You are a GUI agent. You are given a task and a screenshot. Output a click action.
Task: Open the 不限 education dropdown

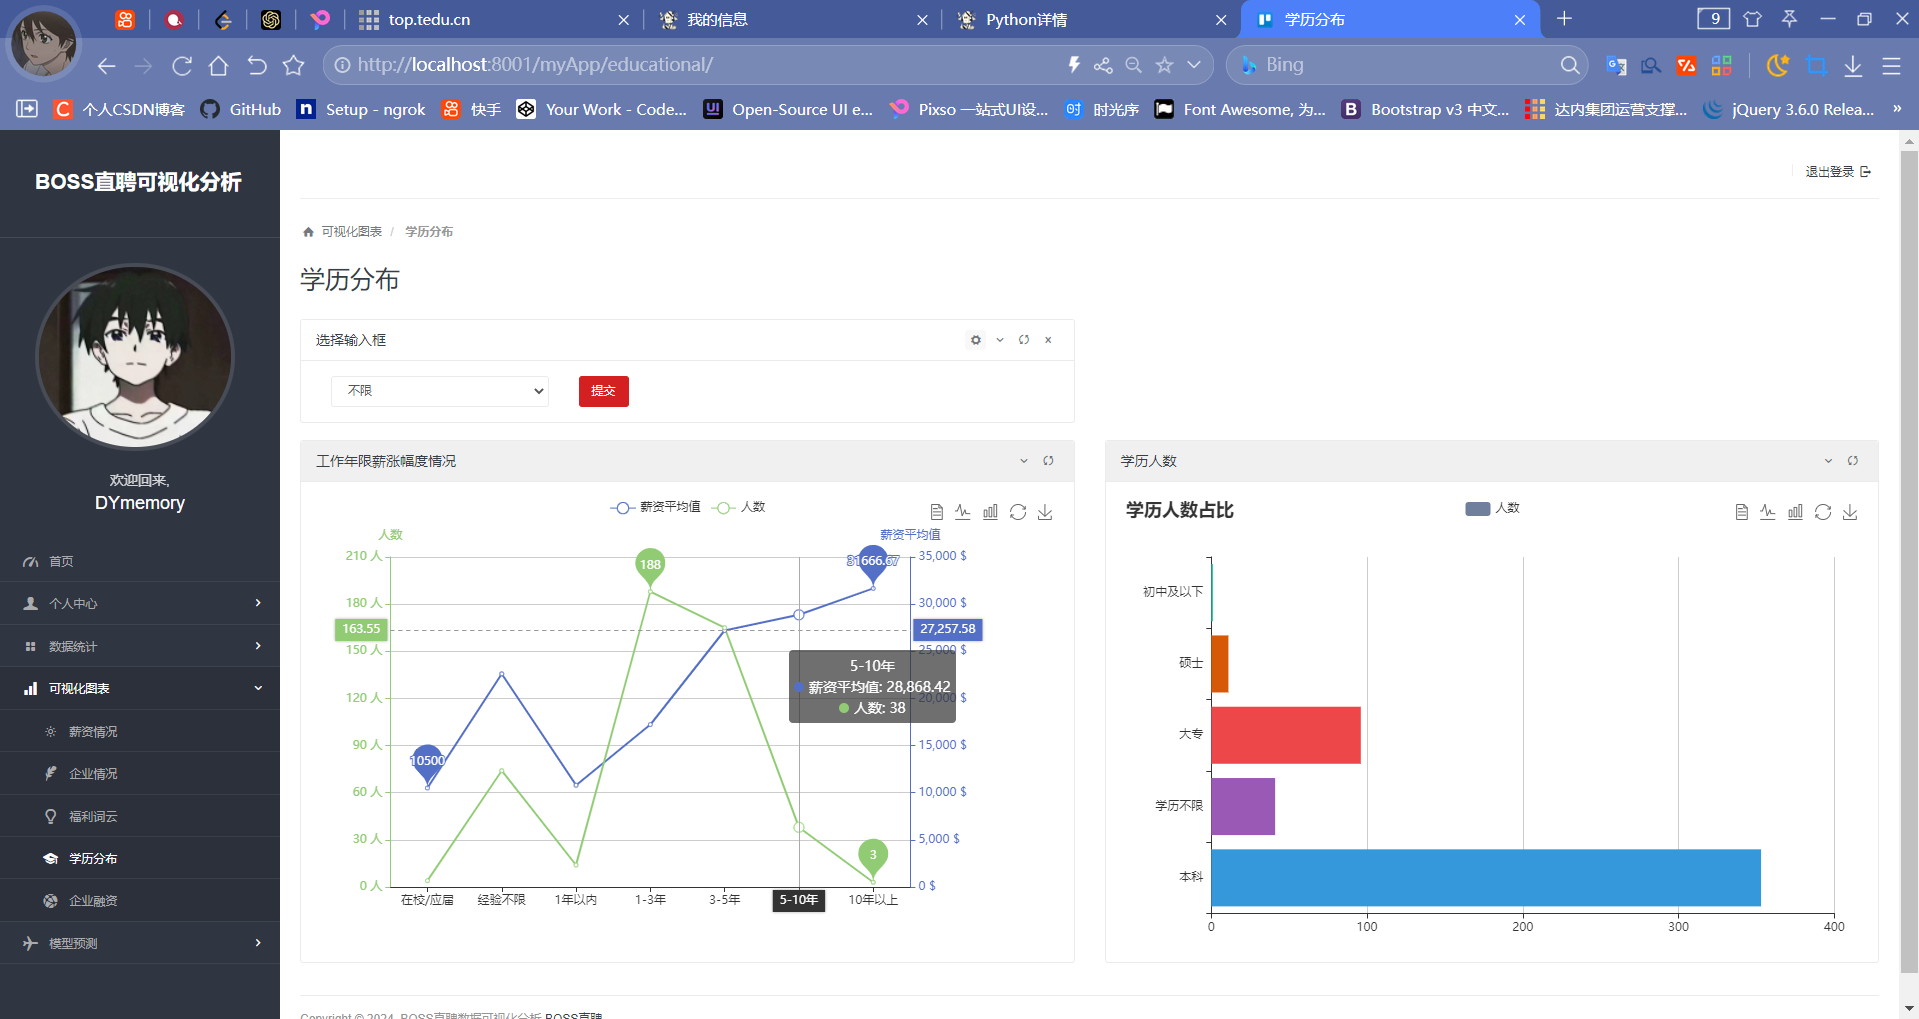(x=440, y=391)
